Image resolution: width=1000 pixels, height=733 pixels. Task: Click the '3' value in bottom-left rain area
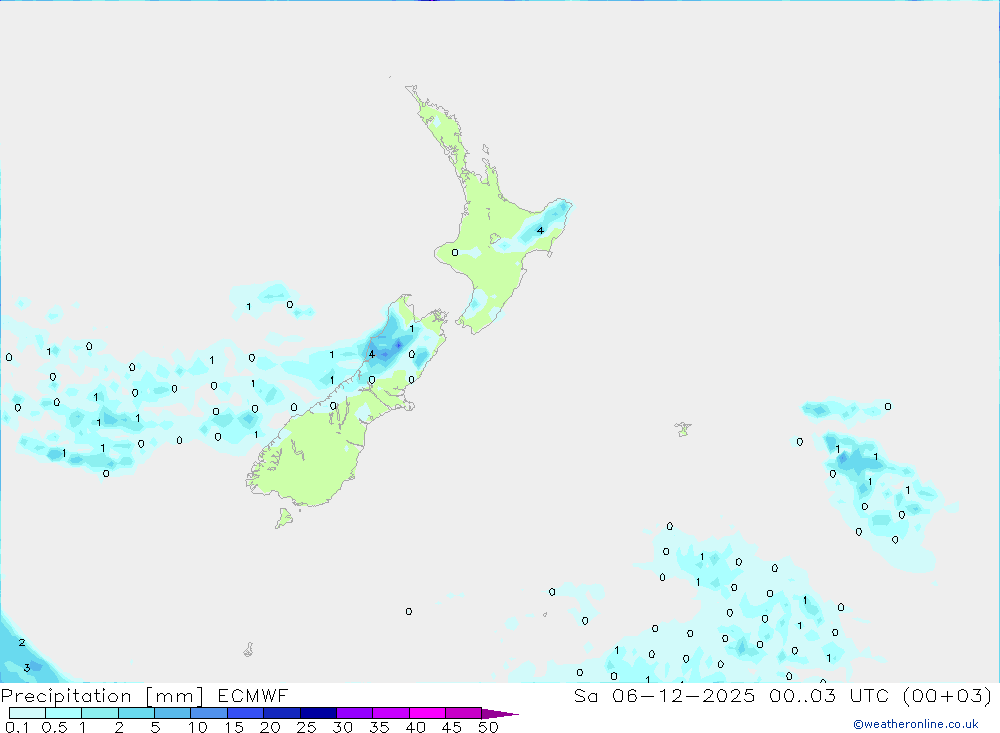point(27,668)
